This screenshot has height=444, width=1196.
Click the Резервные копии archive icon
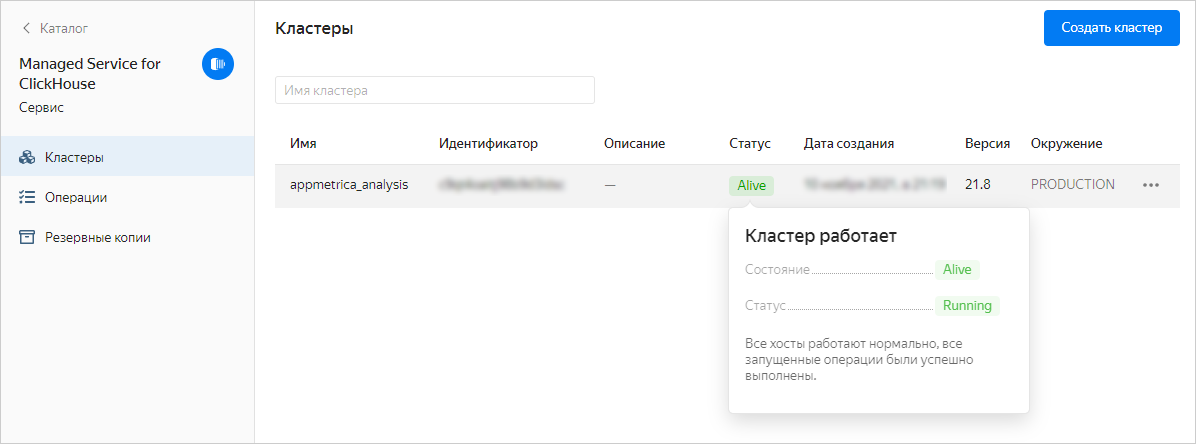click(27, 237)
